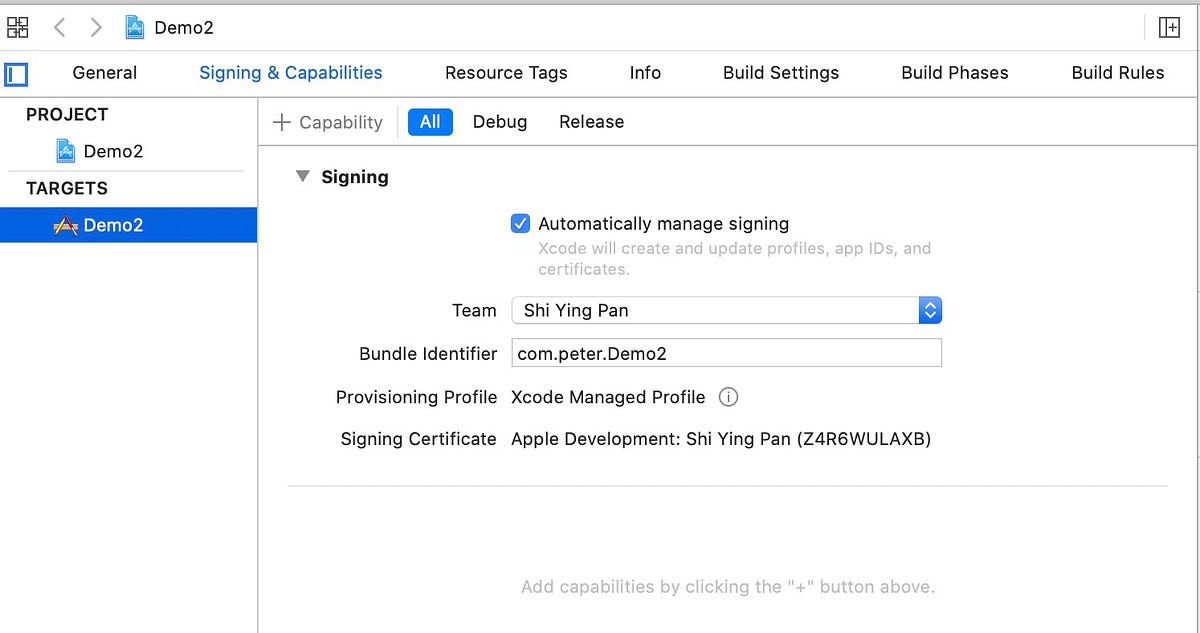The image size is (1200, 633).
Task: Switch to the Build Settings tab
Action: [781, 73]
